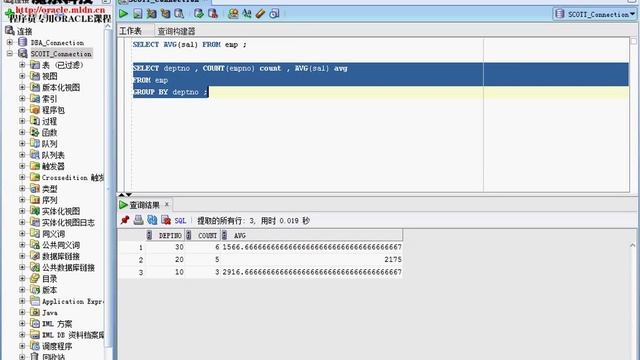Commit changes with the green-check database icon
The width and height of the screenshot is (640, 360).
[x=199, y=14]
